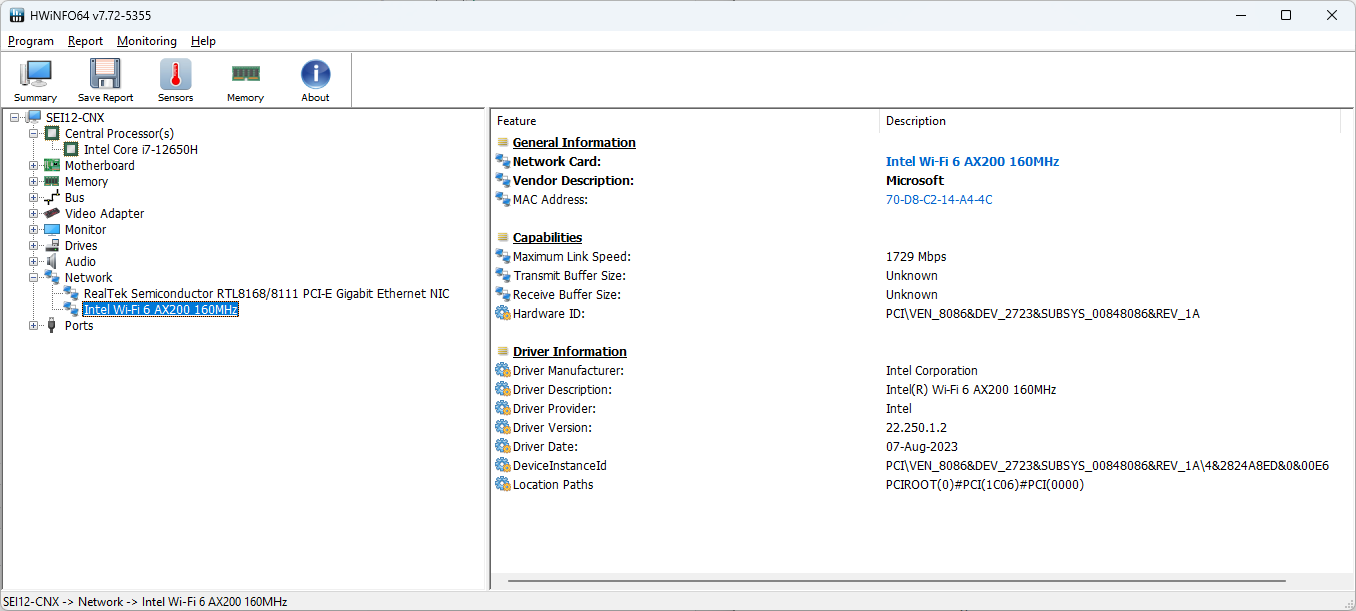Click the MAC Address network icon
The width and height of the screenshot is (1356, 611).
click(x=503, y=200)
